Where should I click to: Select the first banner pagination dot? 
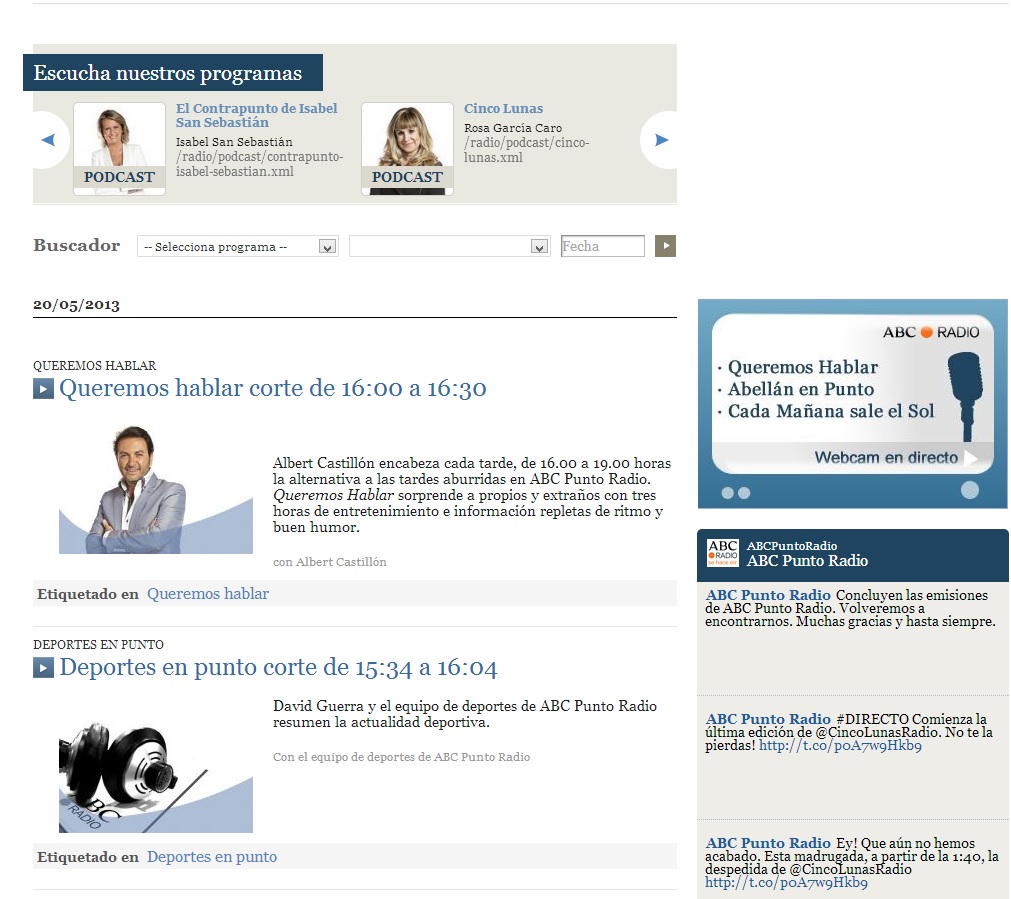728,492
